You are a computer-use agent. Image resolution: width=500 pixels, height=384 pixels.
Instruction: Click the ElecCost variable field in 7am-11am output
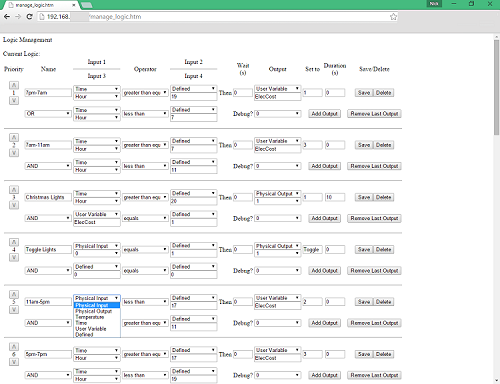[x=277, y=149]
